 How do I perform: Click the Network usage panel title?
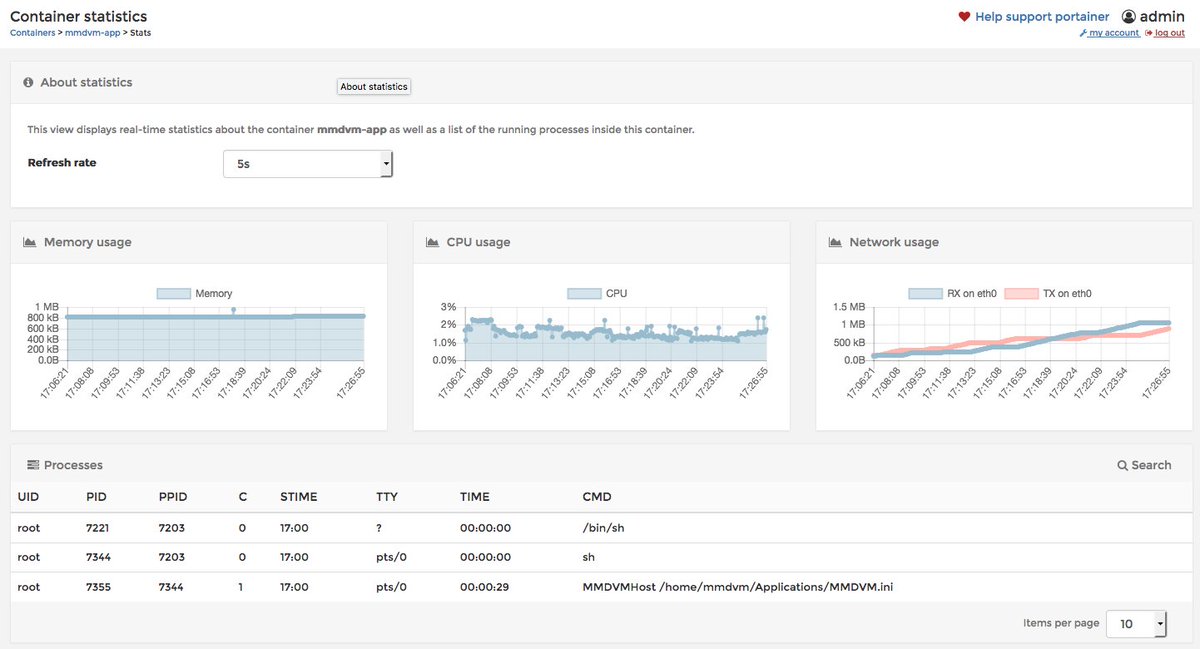tap(894, 242)
